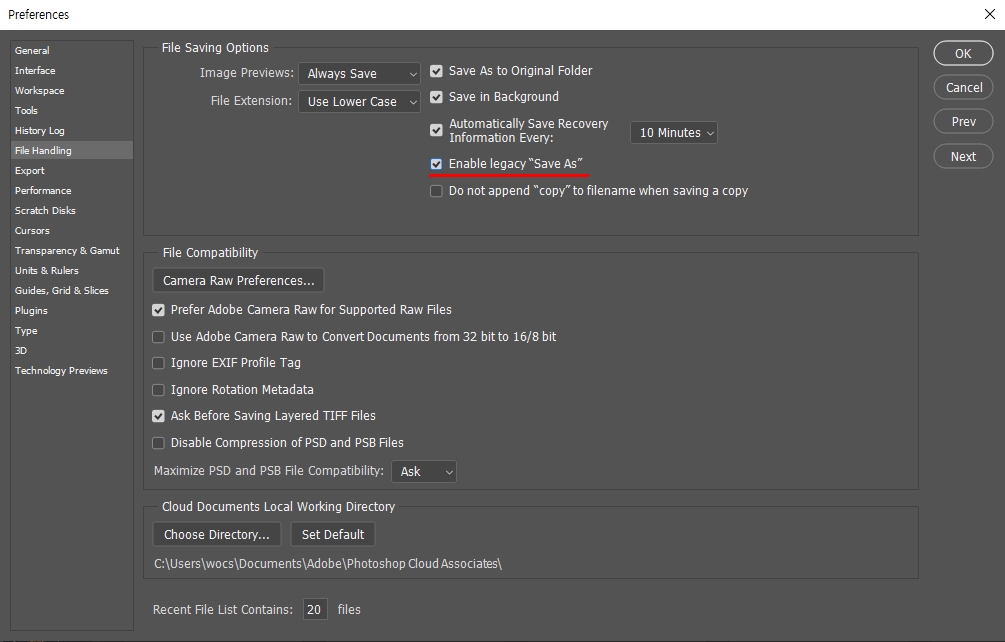Click the OK button
This screenshot has height=642, width=1005.
(x=963, y=53)
